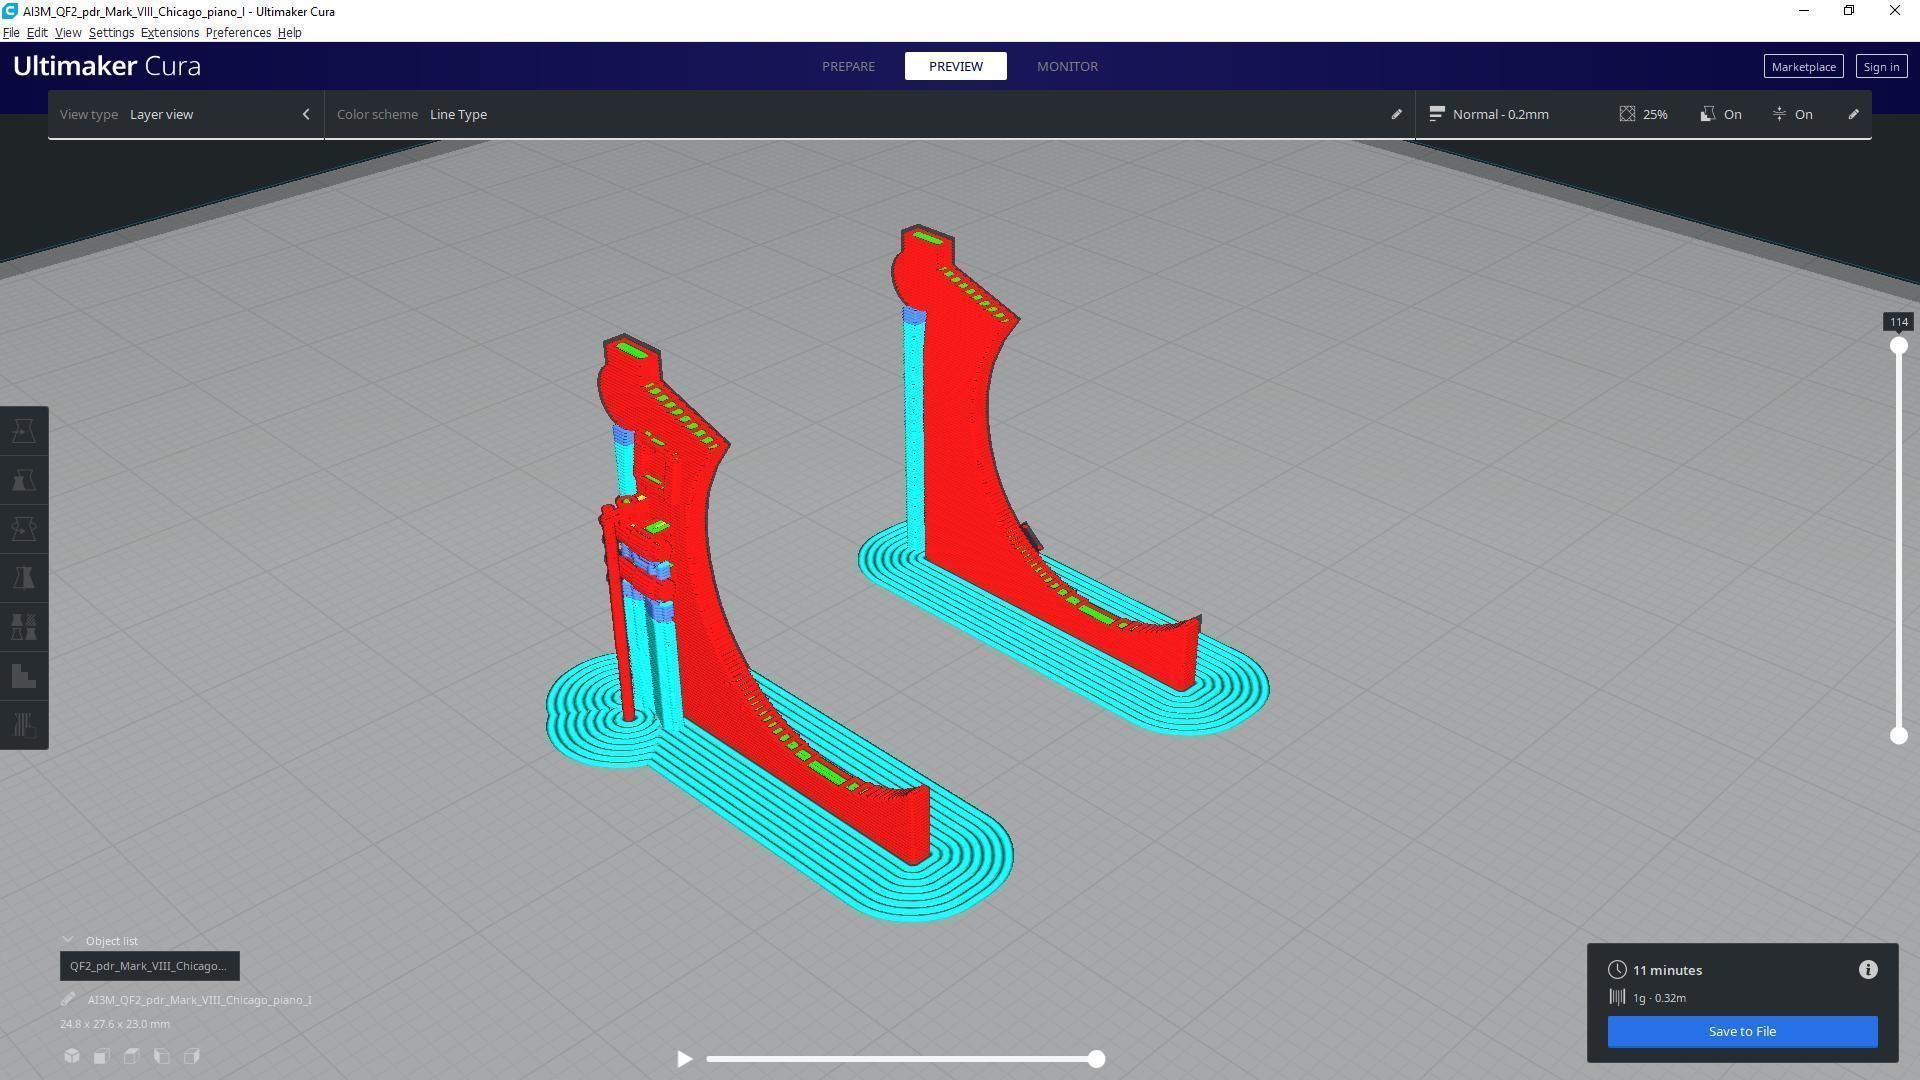Switch to the 3D isometric camera view
Screen dimensions: 1920x1080
pyautogui.click(x=72, y=1056)
